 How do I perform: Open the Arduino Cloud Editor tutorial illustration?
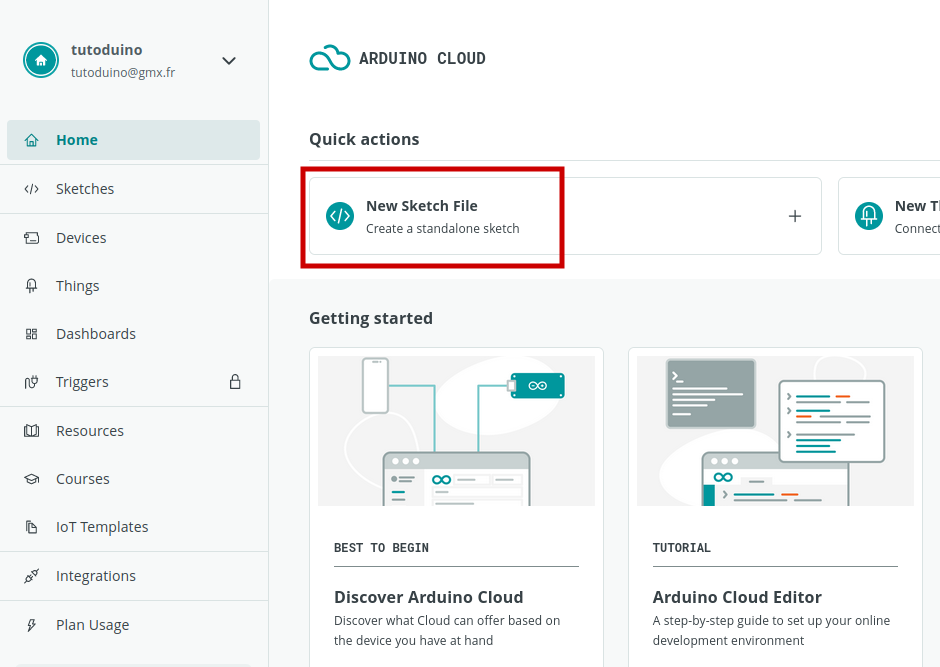[775, 431]
